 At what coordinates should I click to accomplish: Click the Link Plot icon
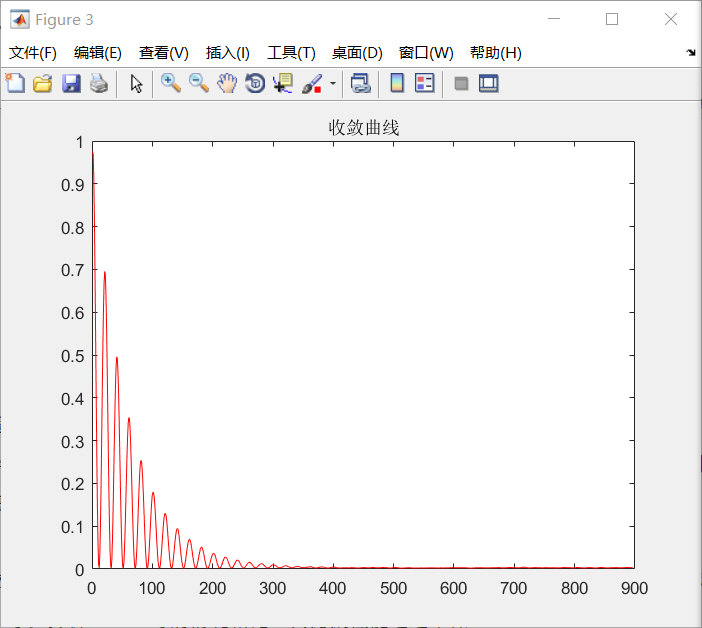360,83
